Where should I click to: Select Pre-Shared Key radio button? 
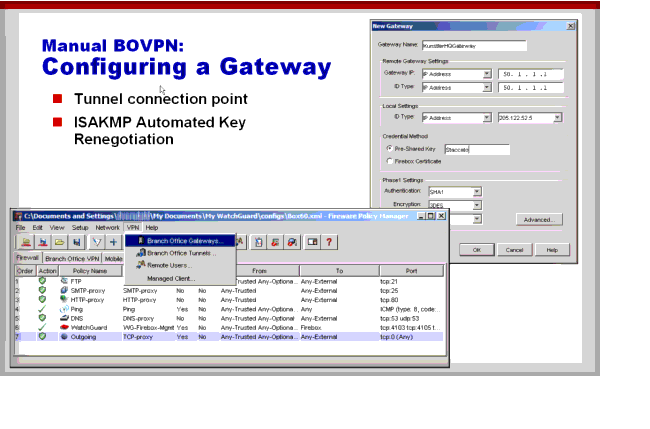(388, 149)
